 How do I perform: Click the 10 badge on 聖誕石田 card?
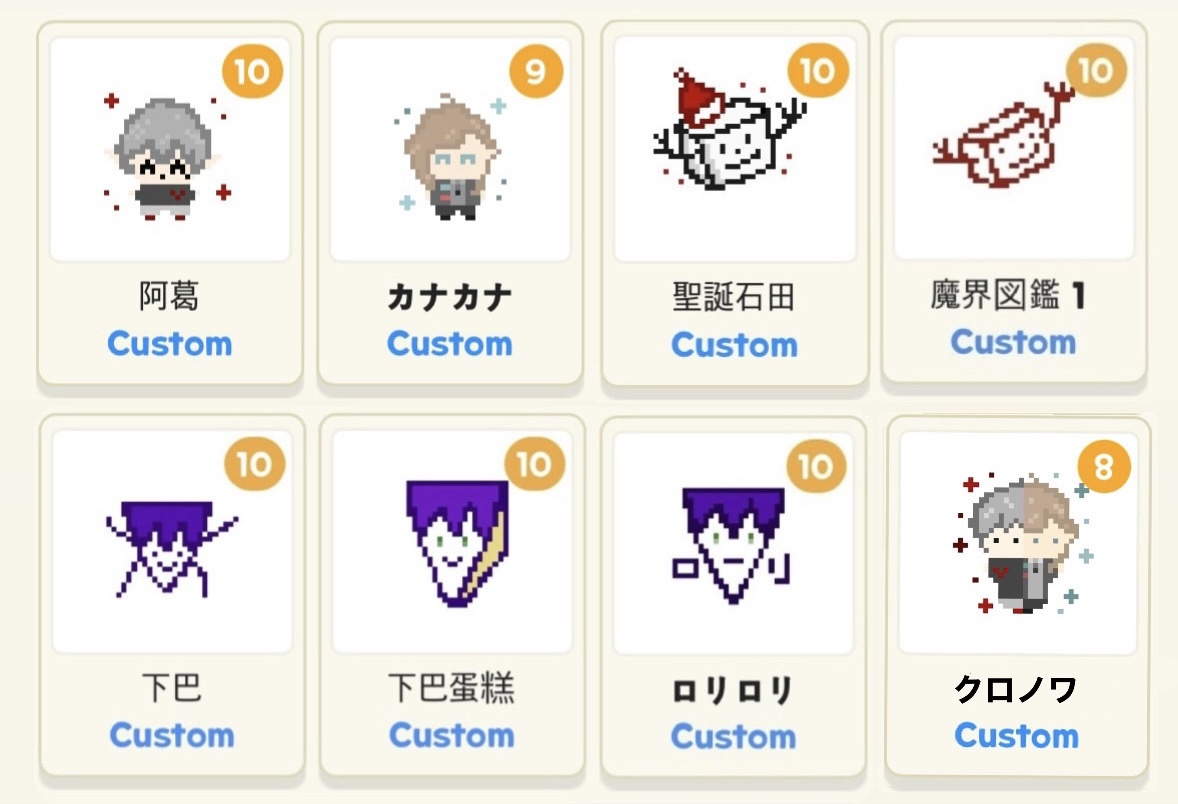[x=818, y=71]
